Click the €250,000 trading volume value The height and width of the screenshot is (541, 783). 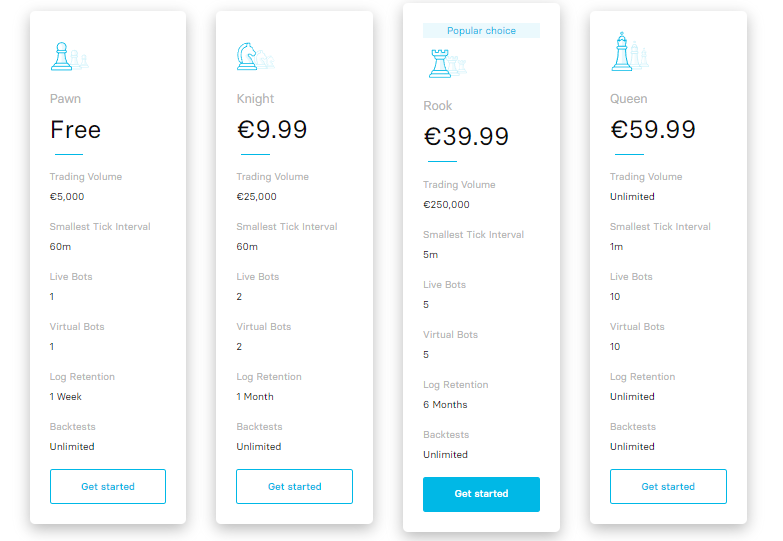pos(446,205)
